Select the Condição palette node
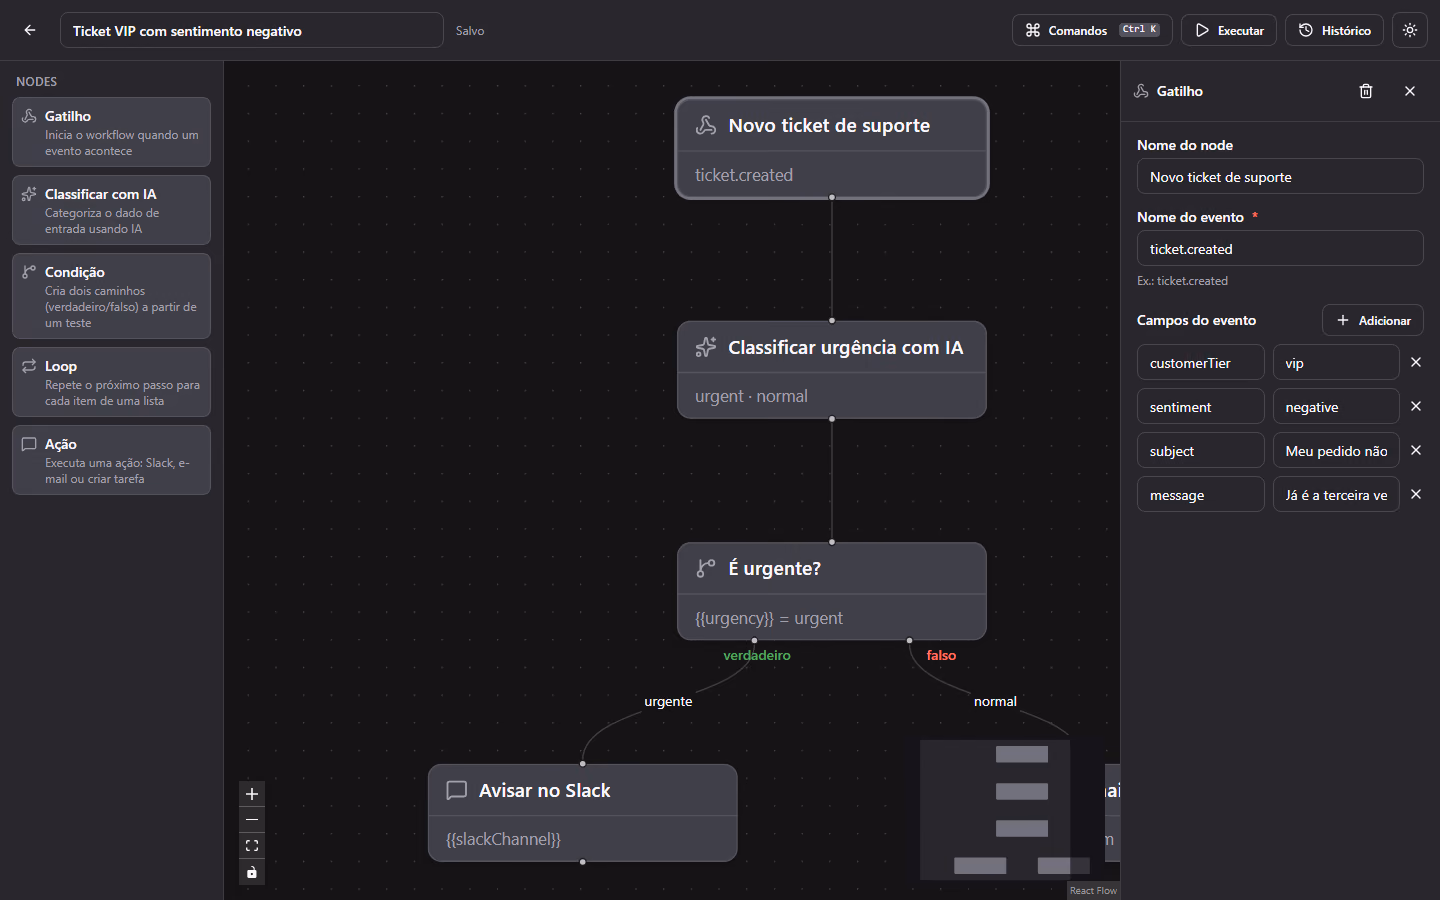This screenshot has height=900, width=1440. click(111, 296)
